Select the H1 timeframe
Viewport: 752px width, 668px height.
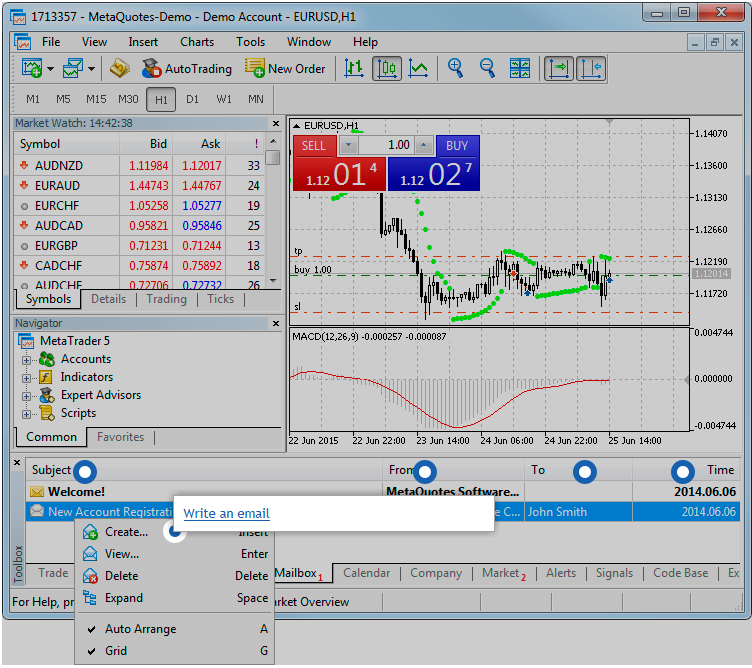161,99
